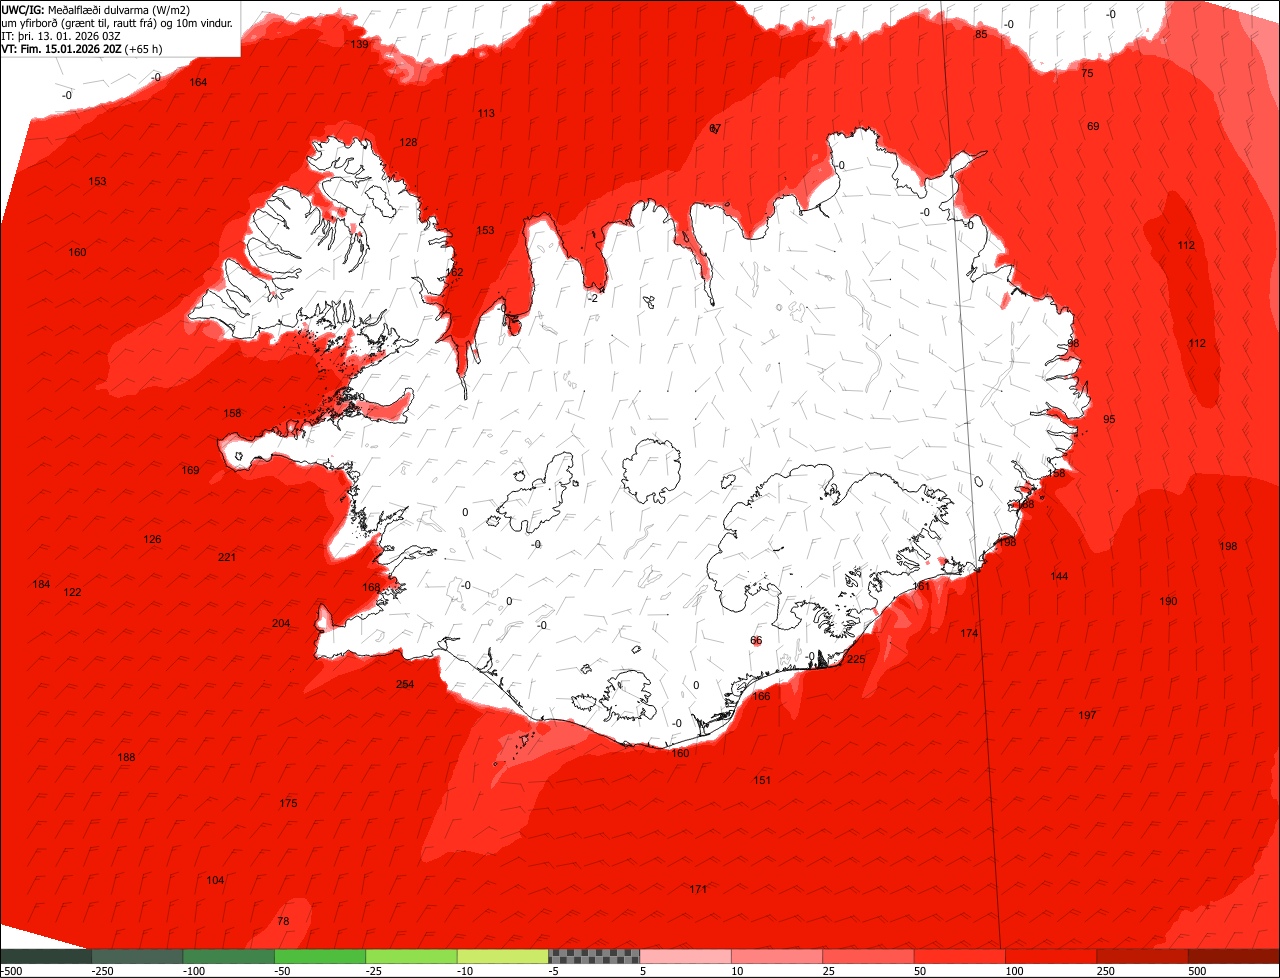Click the dark red swatch between 250 and 500

pos(1142,956)
